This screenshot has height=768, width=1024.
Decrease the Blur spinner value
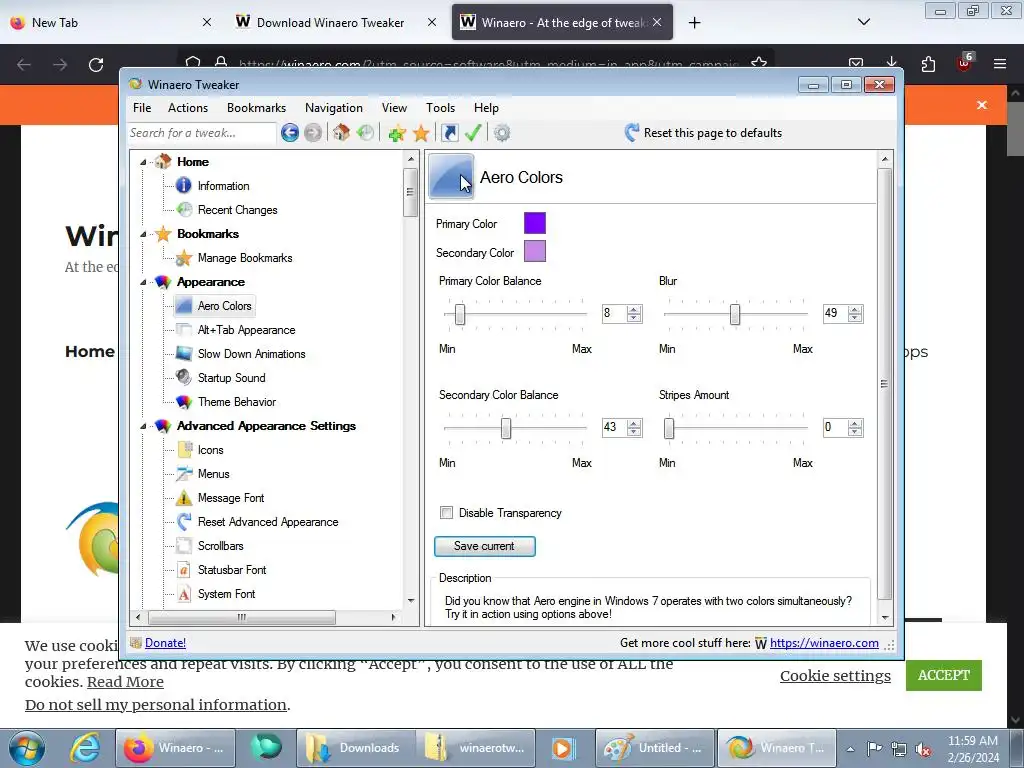coord(855,318)
